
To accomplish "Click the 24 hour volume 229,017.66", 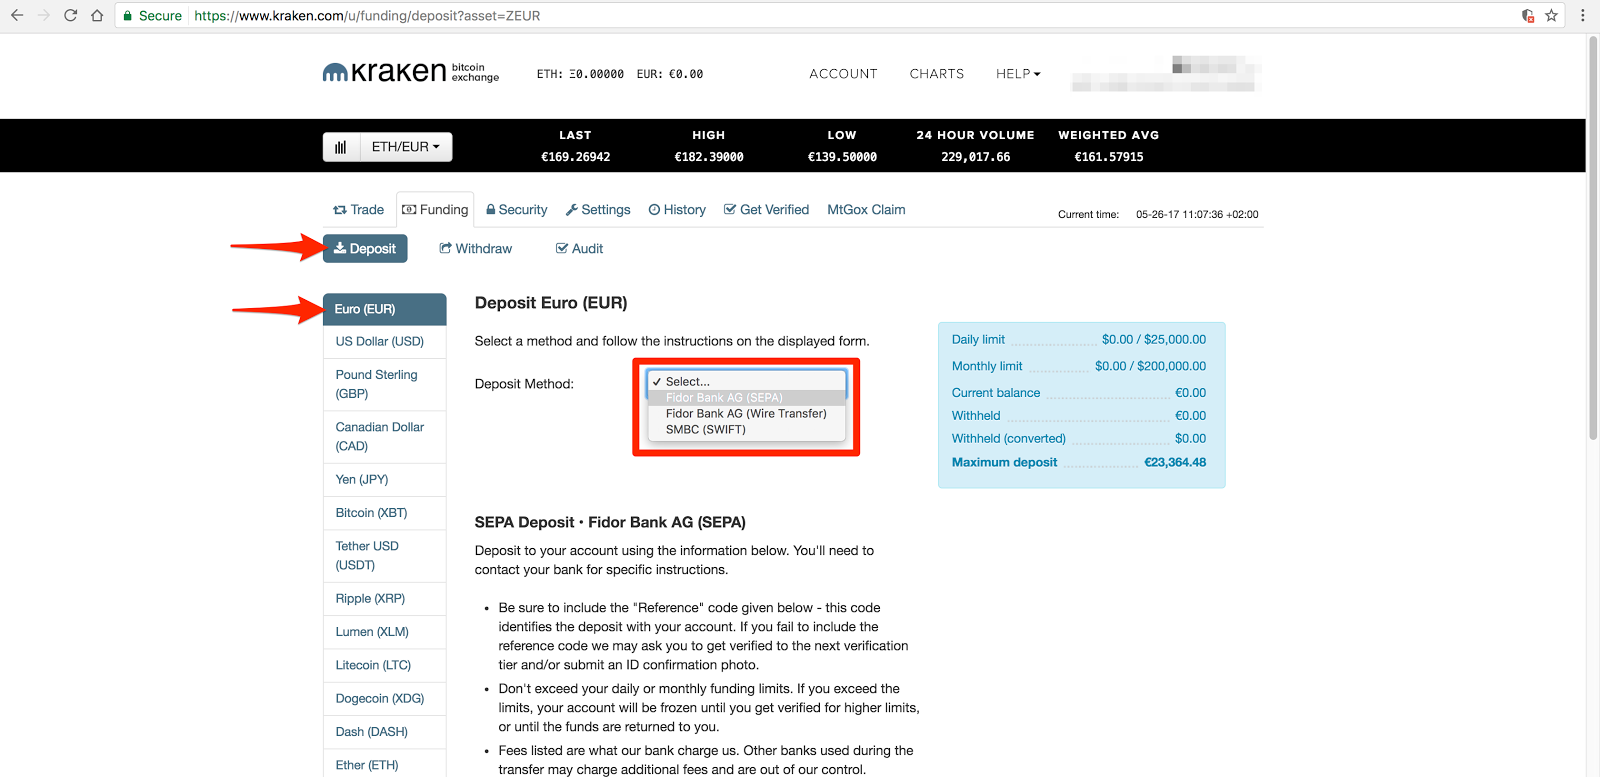I will [x=976, y=157].
